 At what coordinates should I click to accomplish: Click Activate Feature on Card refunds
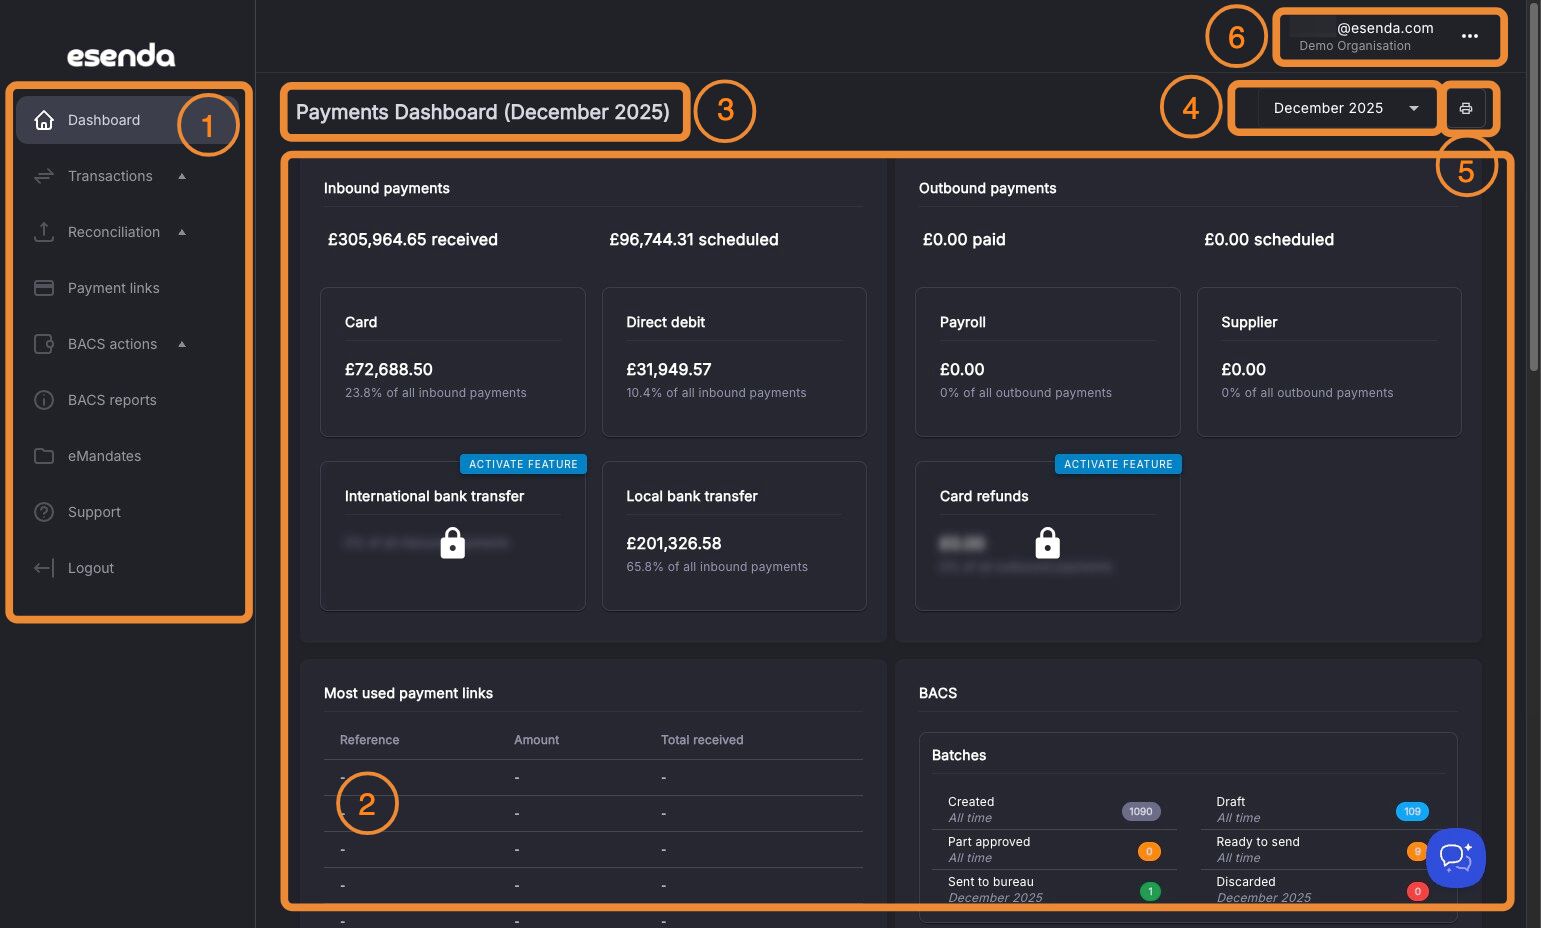1118,464
